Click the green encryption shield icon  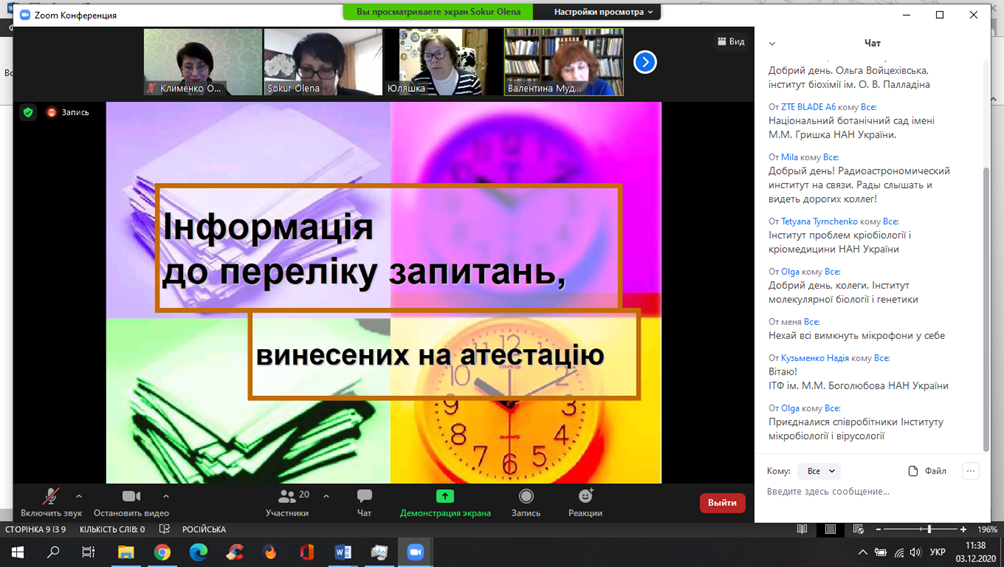(x=28, y=113)
